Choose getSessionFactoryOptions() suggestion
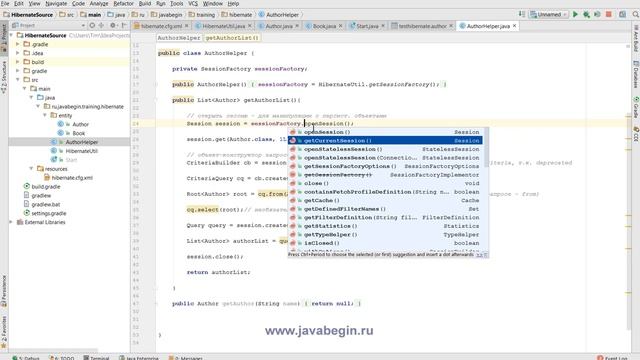 [385, 167]
